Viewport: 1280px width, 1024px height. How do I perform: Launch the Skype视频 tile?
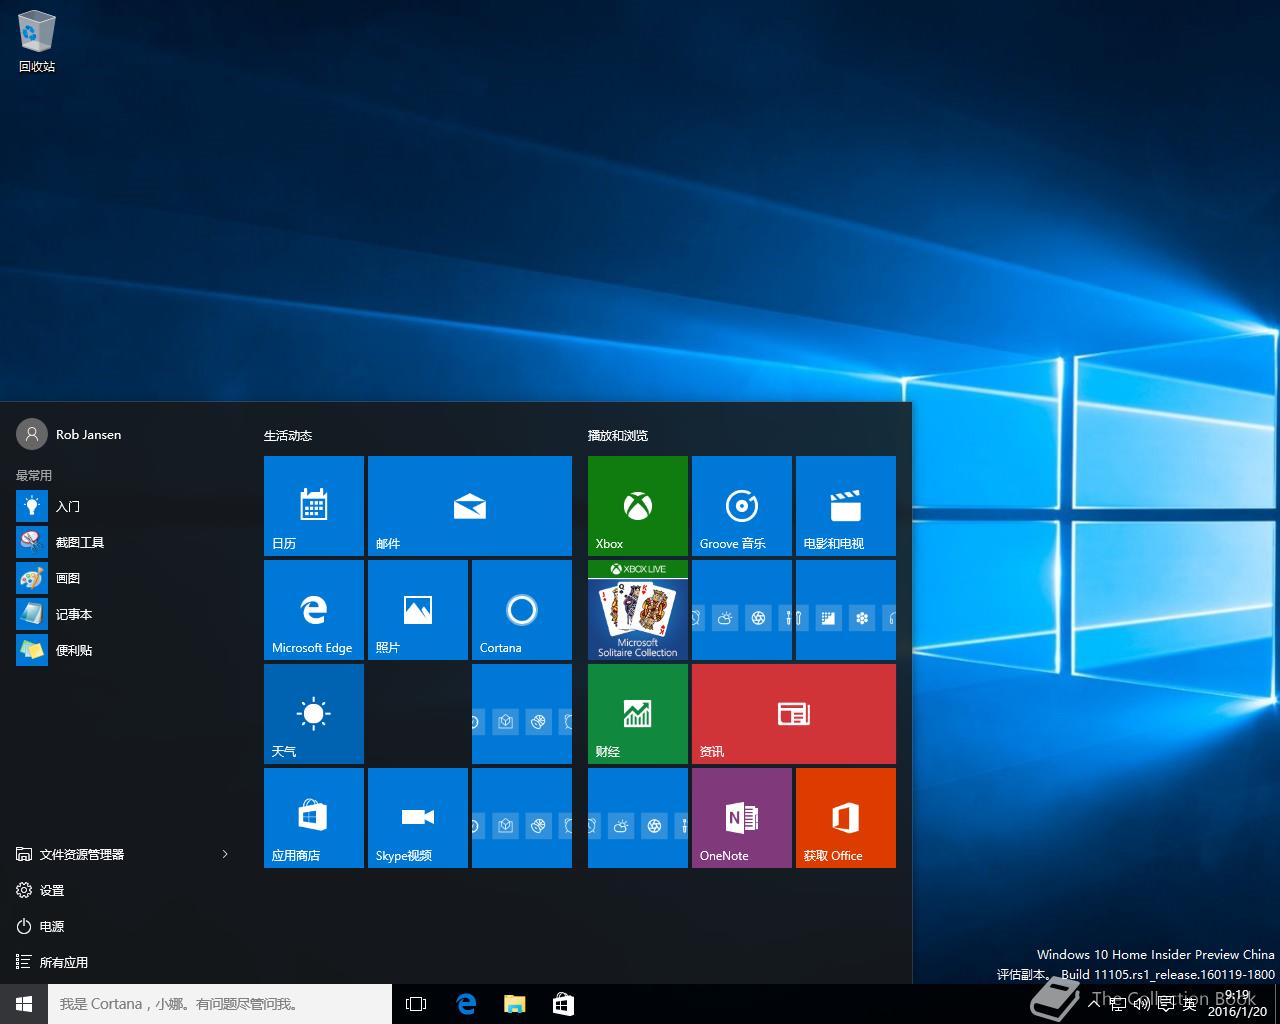pyautogui.click(x=418, y=818)
